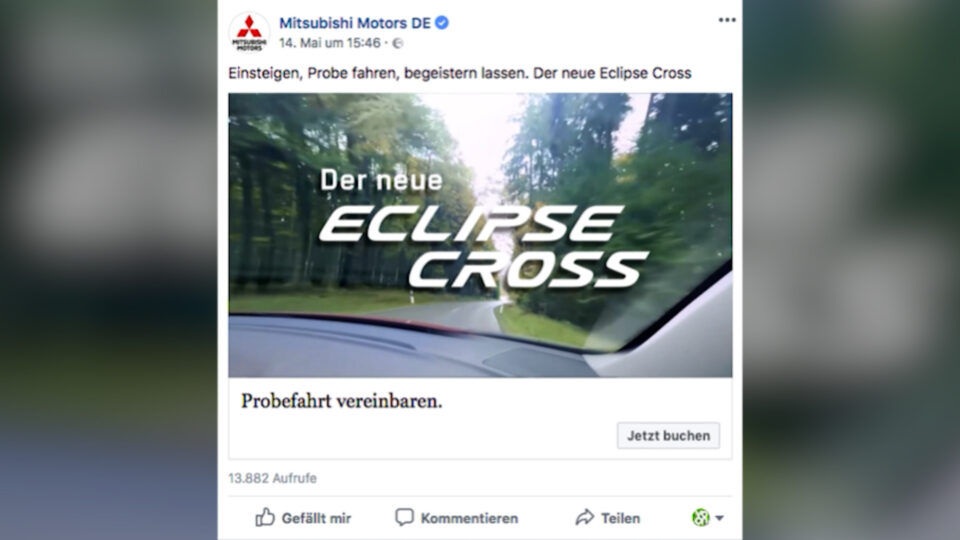Select the Kommentieren label

pos(469,519)
